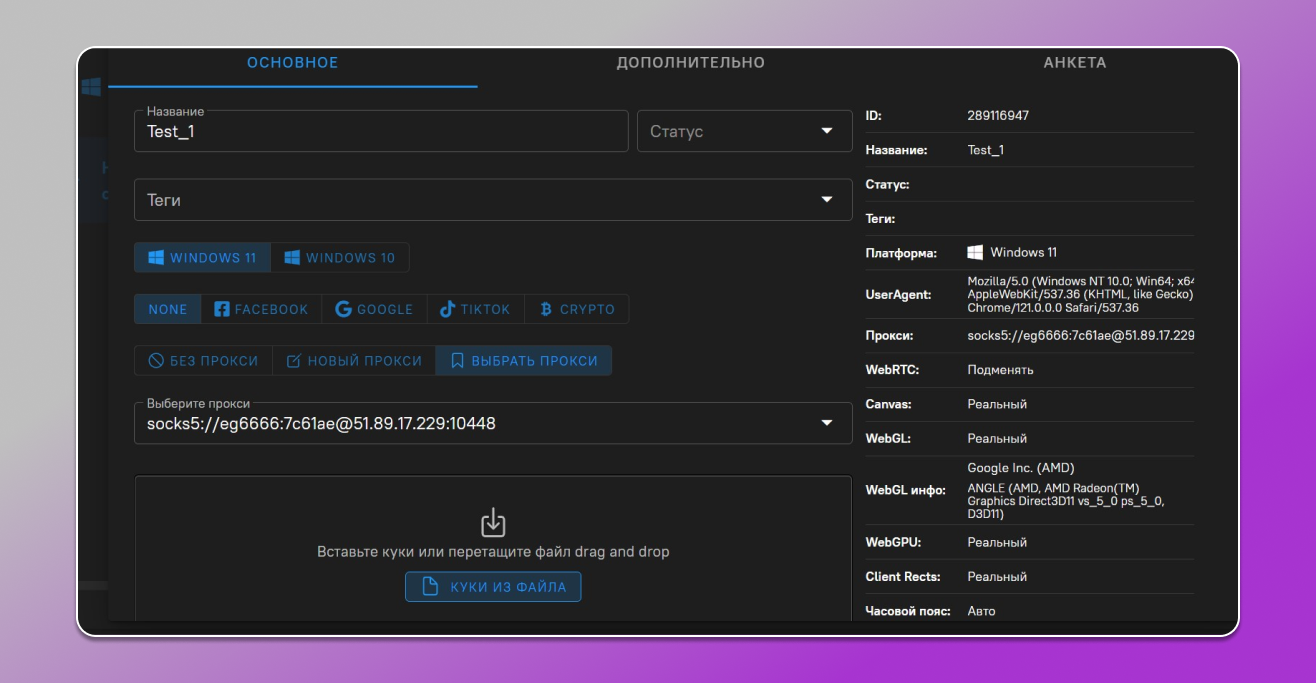
Task: Click the Google Inc. (AMD) text
Action: click(x=1021, y=468)
